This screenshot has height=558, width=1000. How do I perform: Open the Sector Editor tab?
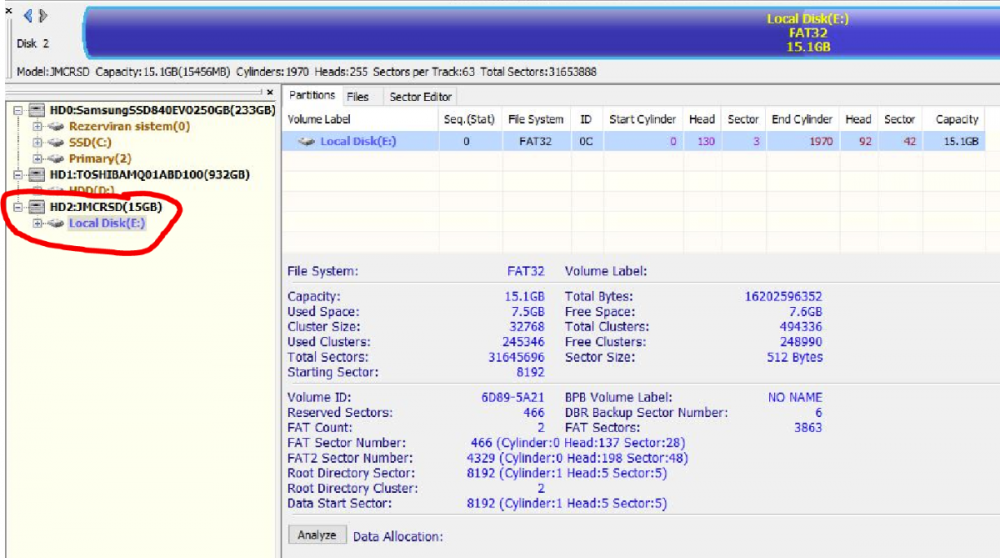pyautogui.click(x=420, y=97)
